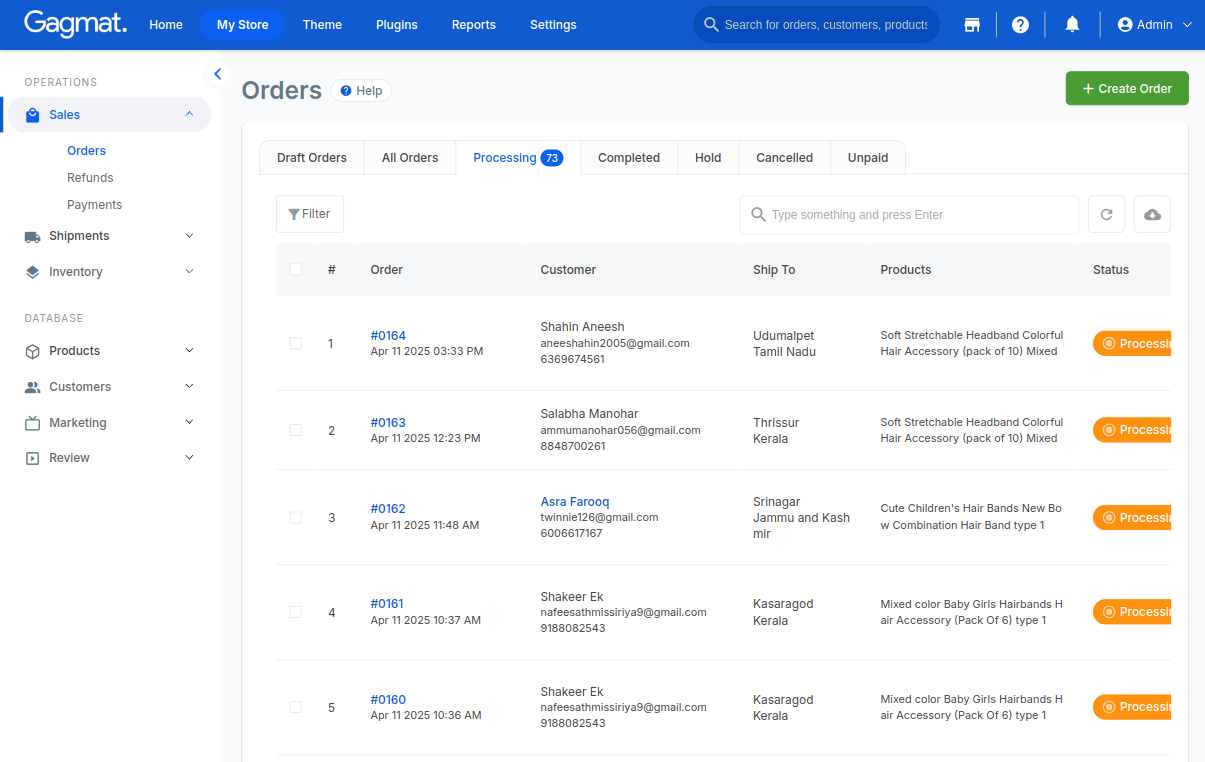The height and width of the screenshot is (762, 1205).
Task: Open the Cancelled orders tab
Action: click(x=784, y=158)
